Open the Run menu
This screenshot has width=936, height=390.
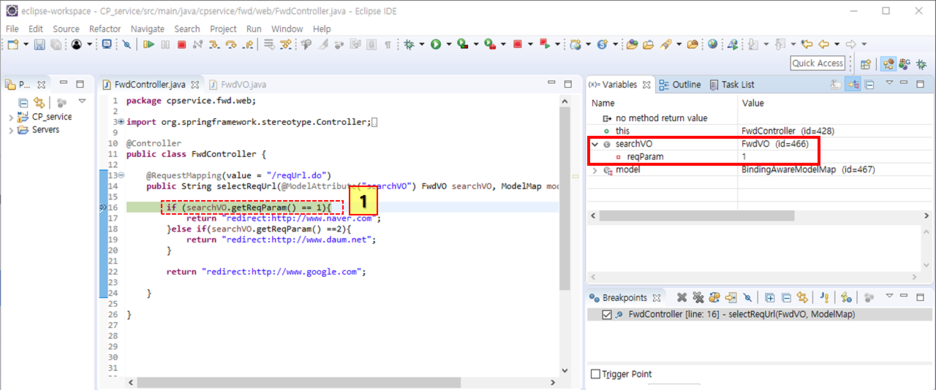tap(254, 29)
